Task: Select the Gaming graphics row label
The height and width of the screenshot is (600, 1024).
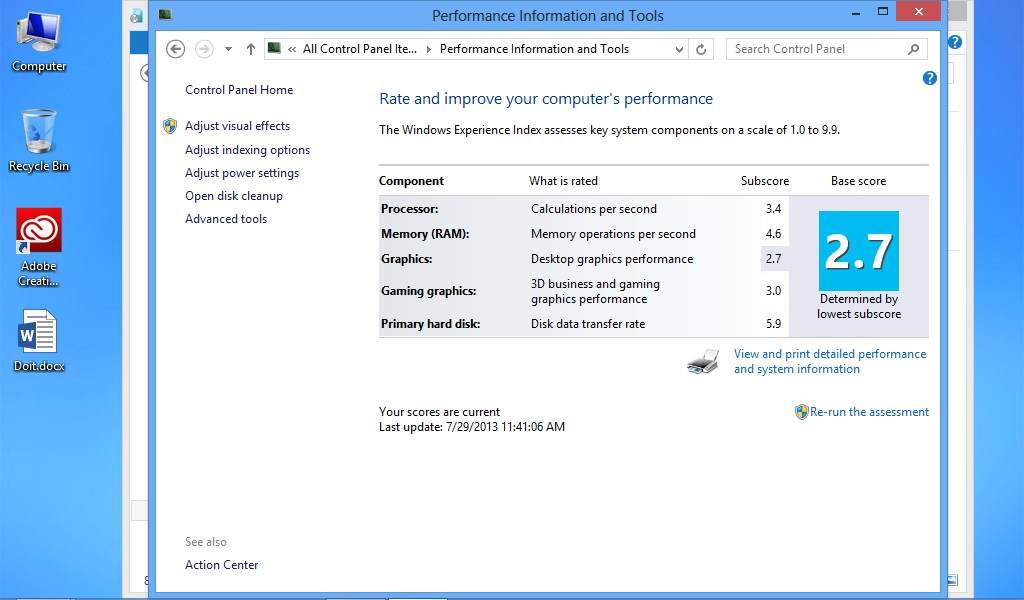Action: tap(428, 291)
